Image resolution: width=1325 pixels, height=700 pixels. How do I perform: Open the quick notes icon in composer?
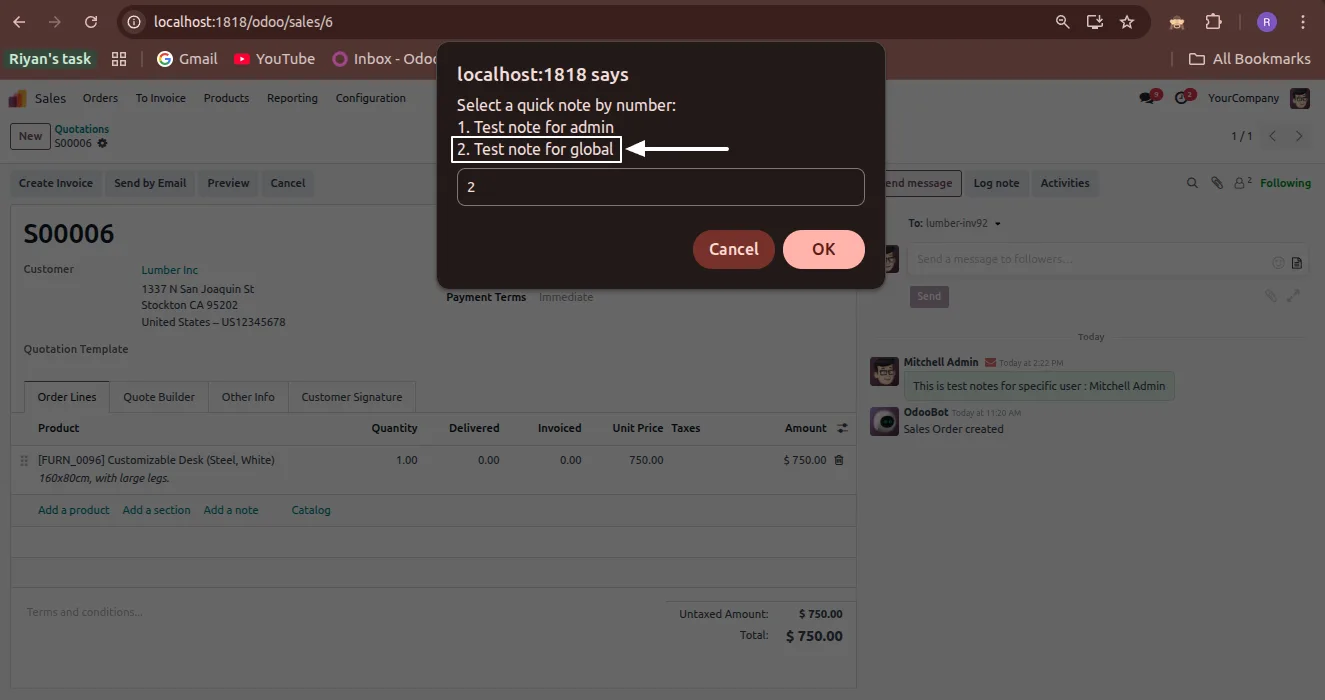coord(1297,263)
